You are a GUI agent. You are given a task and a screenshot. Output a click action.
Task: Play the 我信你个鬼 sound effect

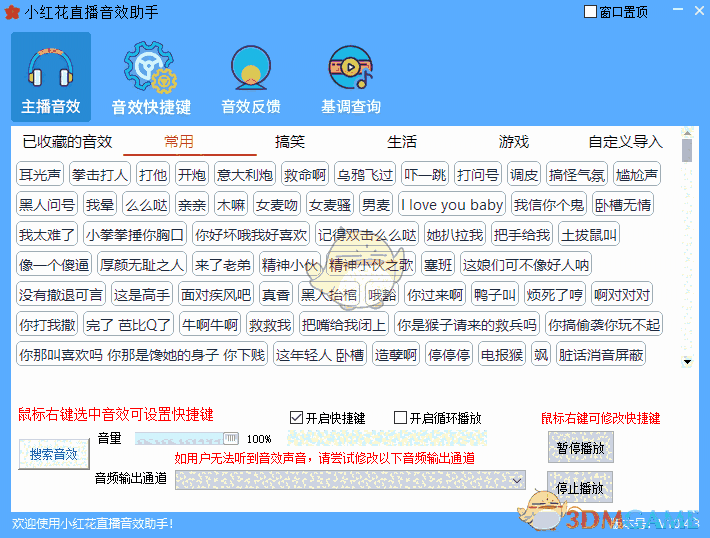click(549, 205)
